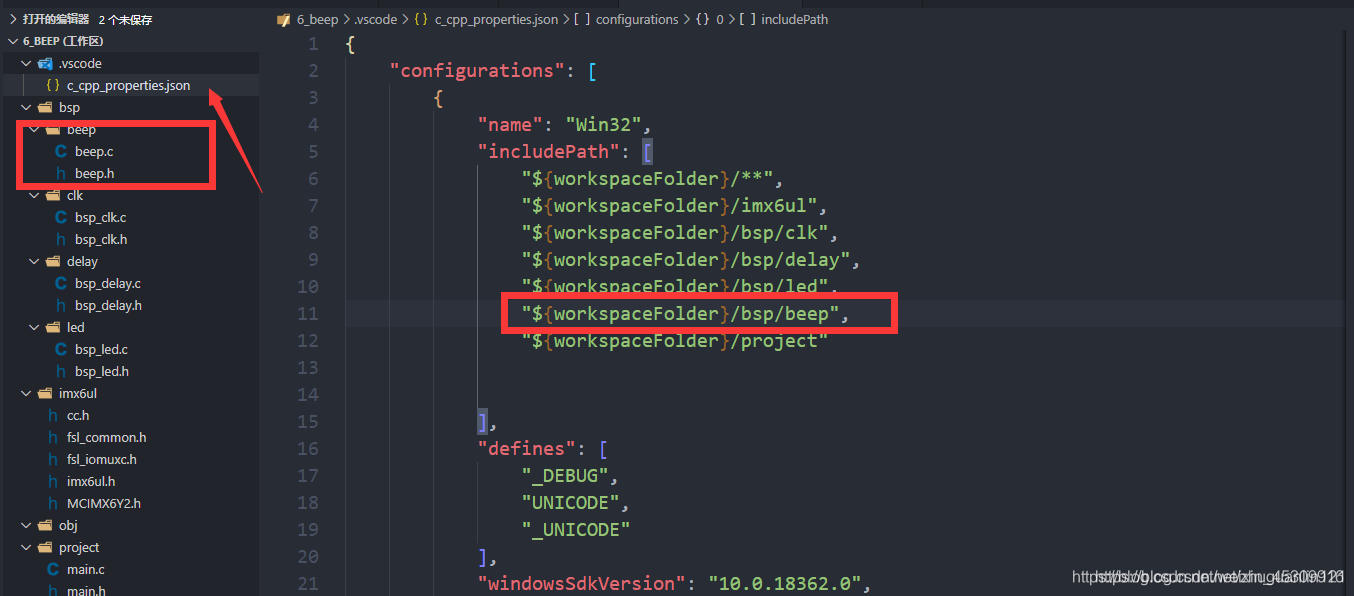This screenshot has height=596, width=1354.
Task: Click the header icon of fsl_common.h
Action: tap(53, 437)
